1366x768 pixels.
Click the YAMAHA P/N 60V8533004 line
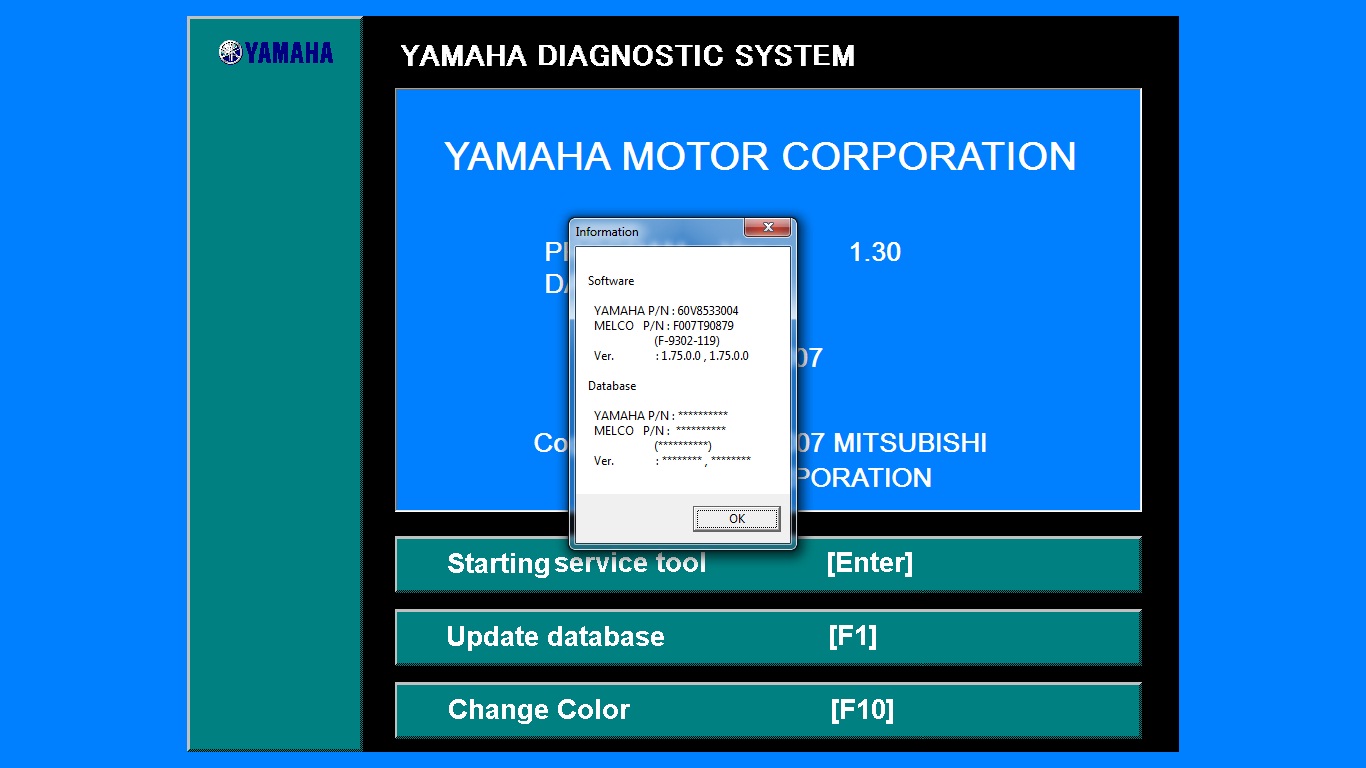pos(666,311)
